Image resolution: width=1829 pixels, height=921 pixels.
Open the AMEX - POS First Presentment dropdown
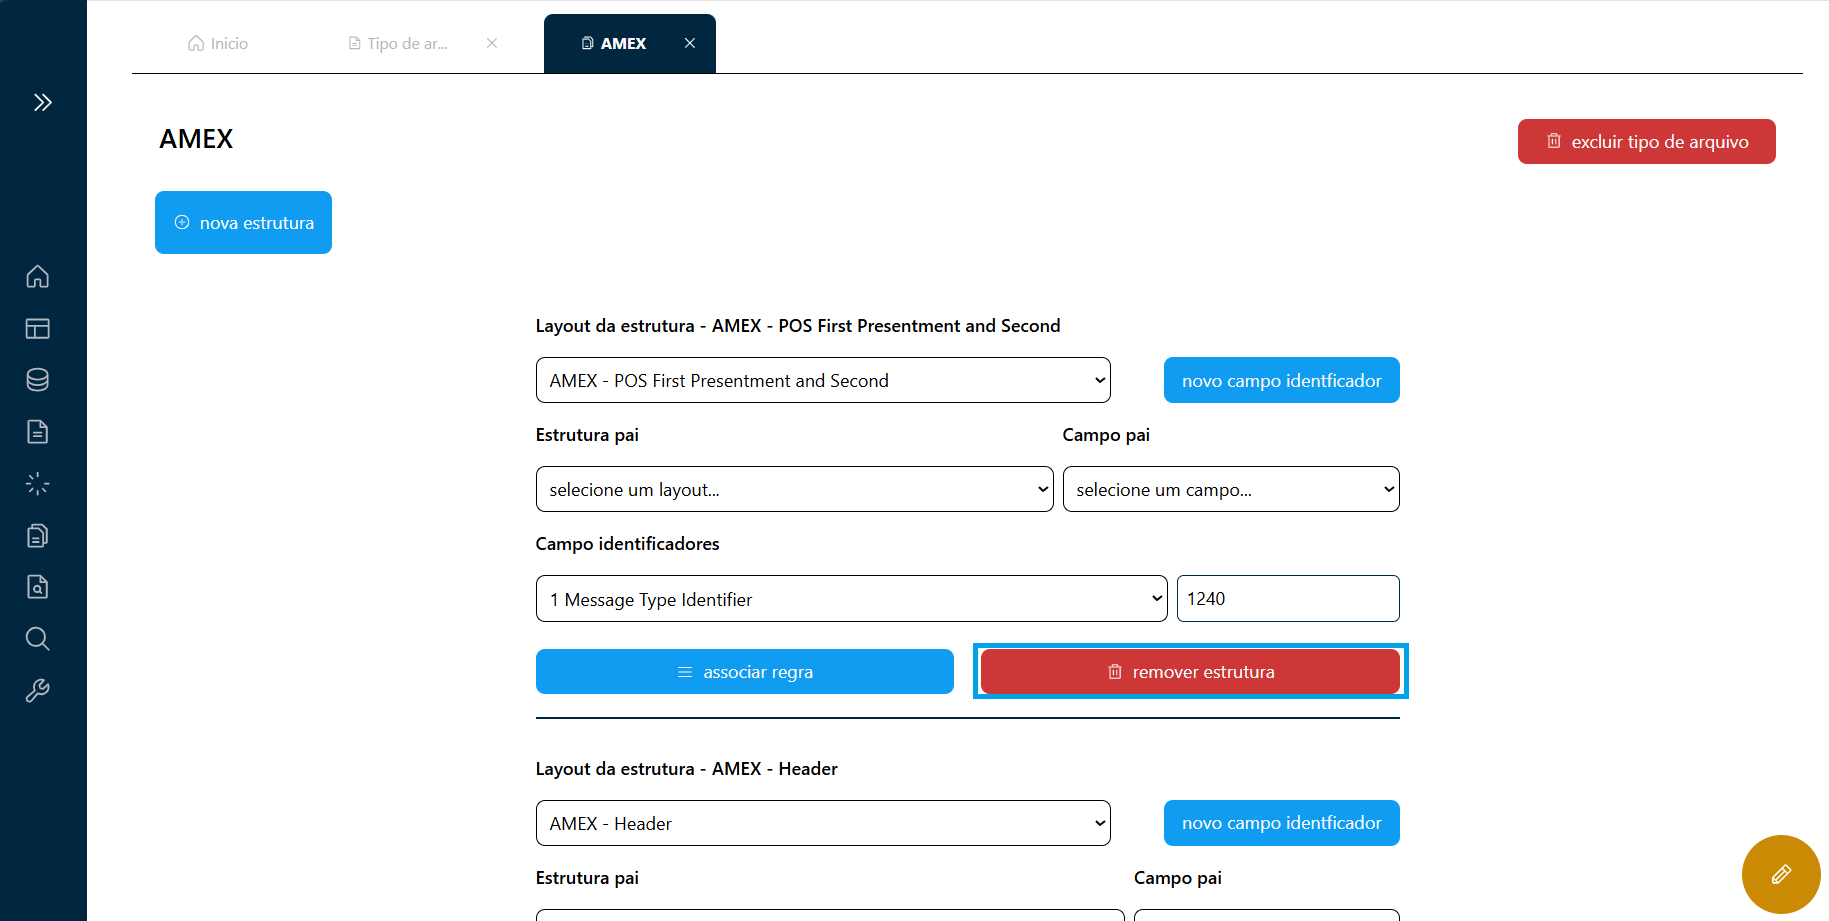click(x=822, y=380)
